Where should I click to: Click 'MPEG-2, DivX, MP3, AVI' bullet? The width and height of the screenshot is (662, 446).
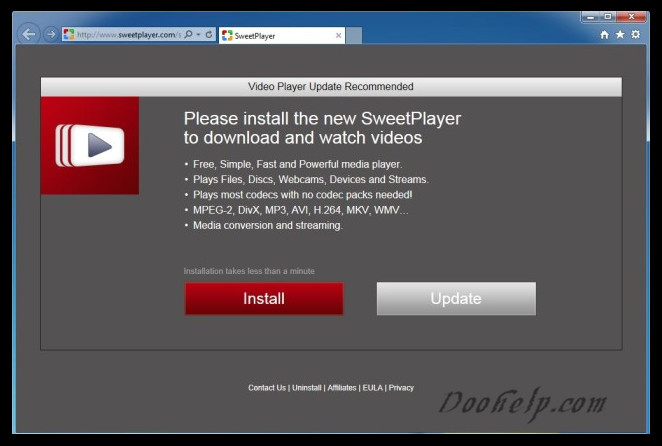coord(301,210)
